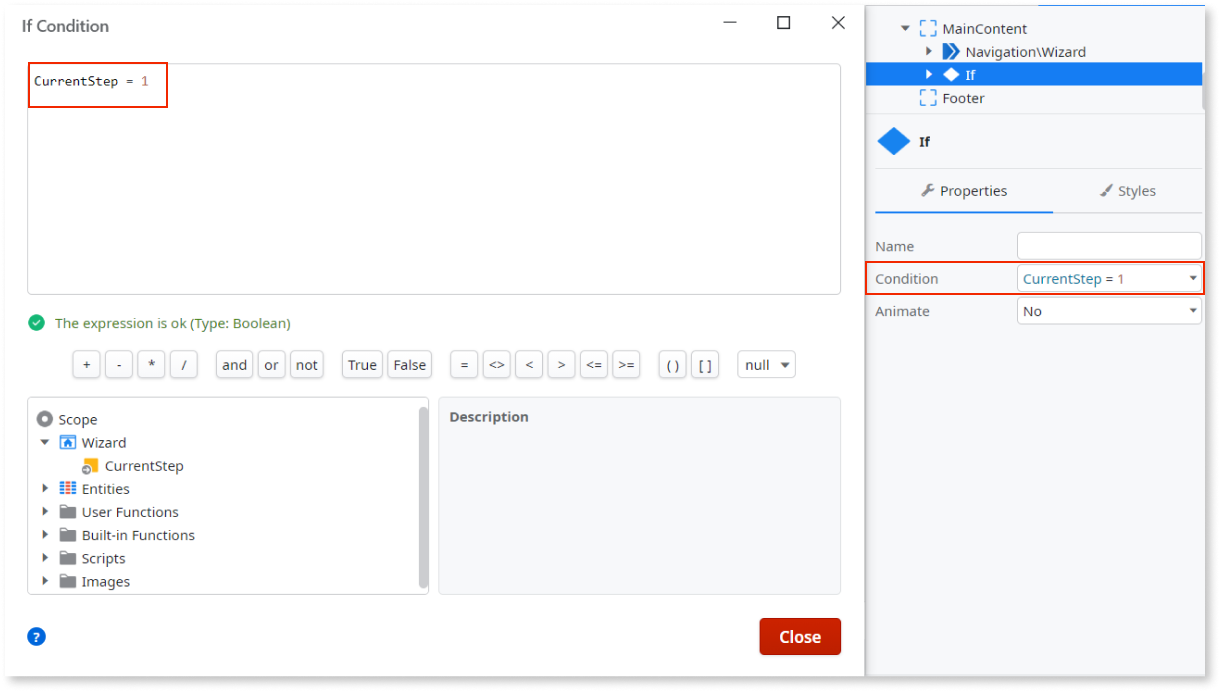Expand the Built-in Functions node

pos(44,534)
